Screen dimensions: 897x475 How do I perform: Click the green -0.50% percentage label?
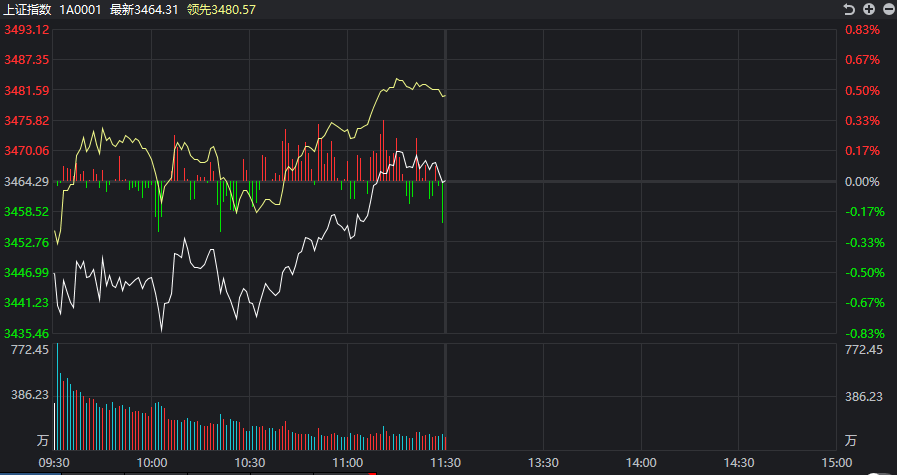[864, 272]
